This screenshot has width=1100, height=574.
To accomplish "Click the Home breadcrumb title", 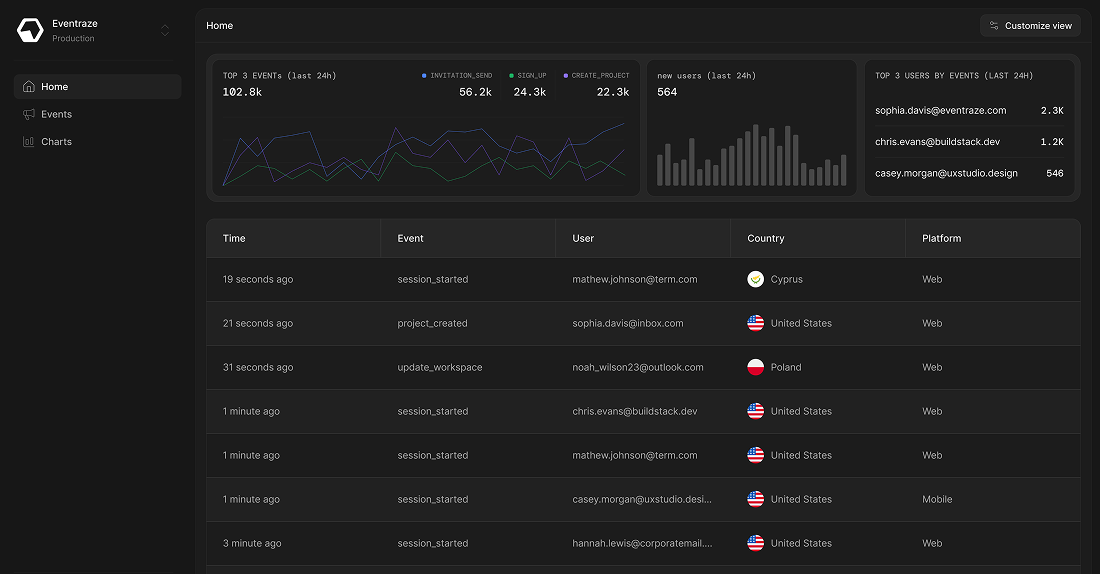I will click(x=220, y=25).
